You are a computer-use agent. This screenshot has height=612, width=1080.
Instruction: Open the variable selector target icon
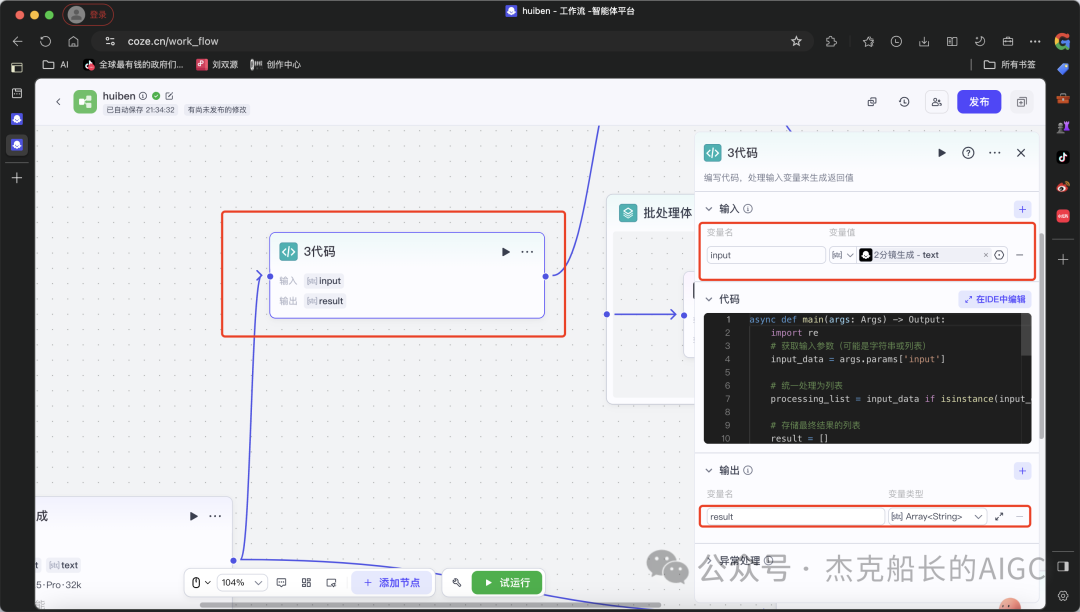coord(999,255)
